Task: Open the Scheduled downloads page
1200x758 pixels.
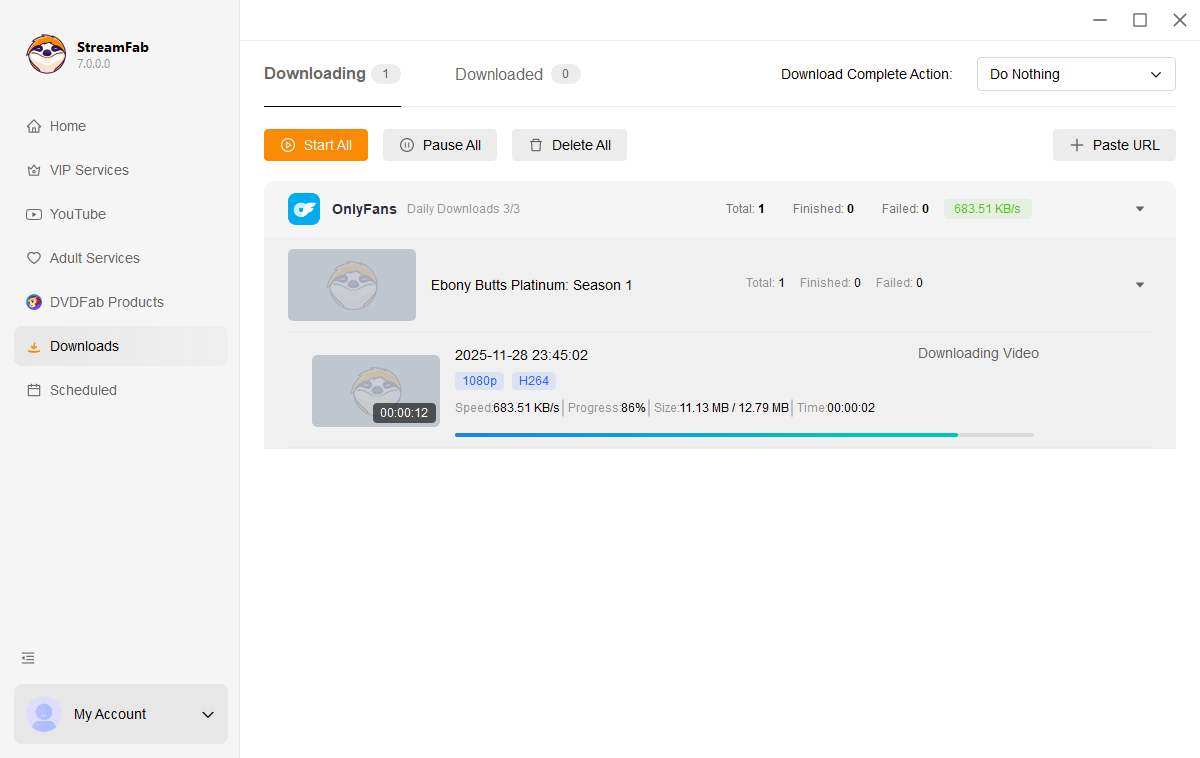Action: (83, 390)
